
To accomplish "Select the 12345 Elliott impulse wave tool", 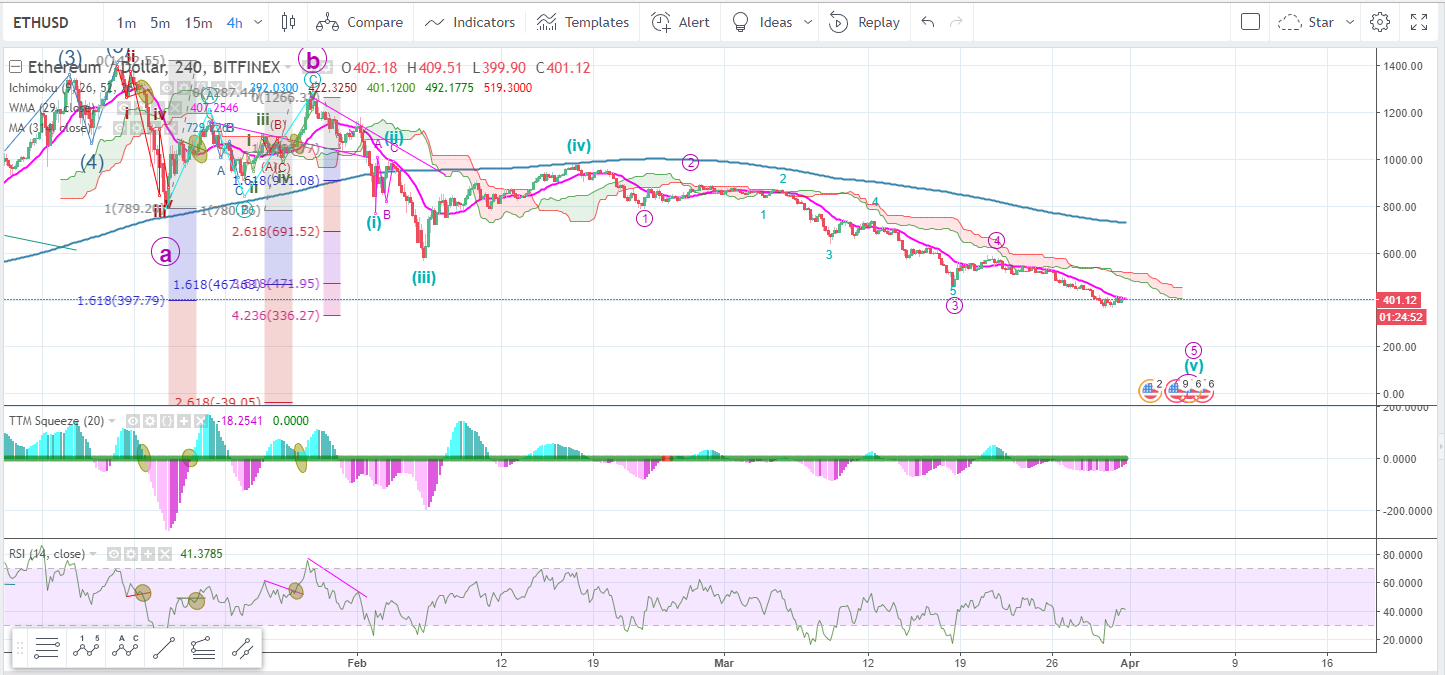I will click(x=85, y=648).
